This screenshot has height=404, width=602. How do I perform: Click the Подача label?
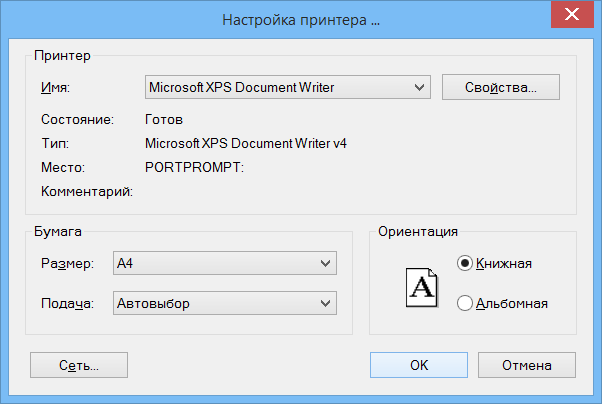pyautogui.click(x=68, y=304)
